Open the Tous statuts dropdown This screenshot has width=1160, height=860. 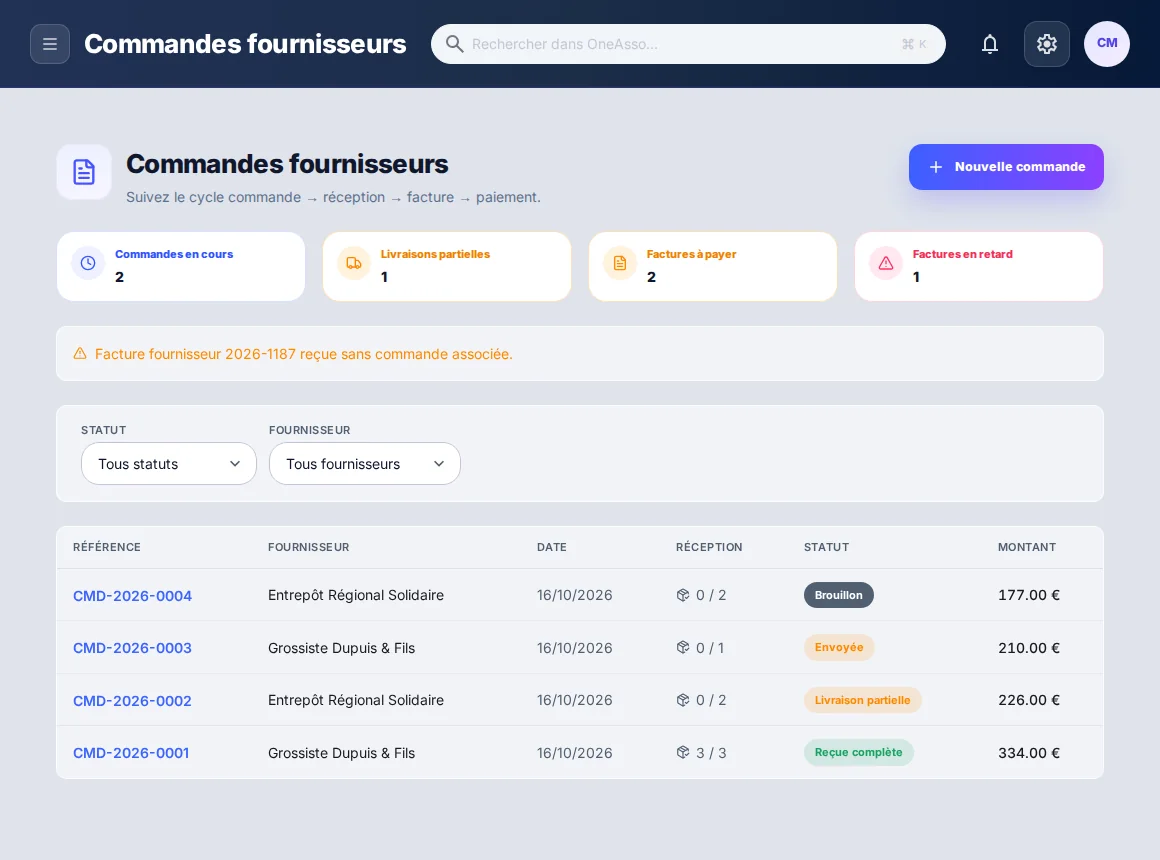coord(169,464)
